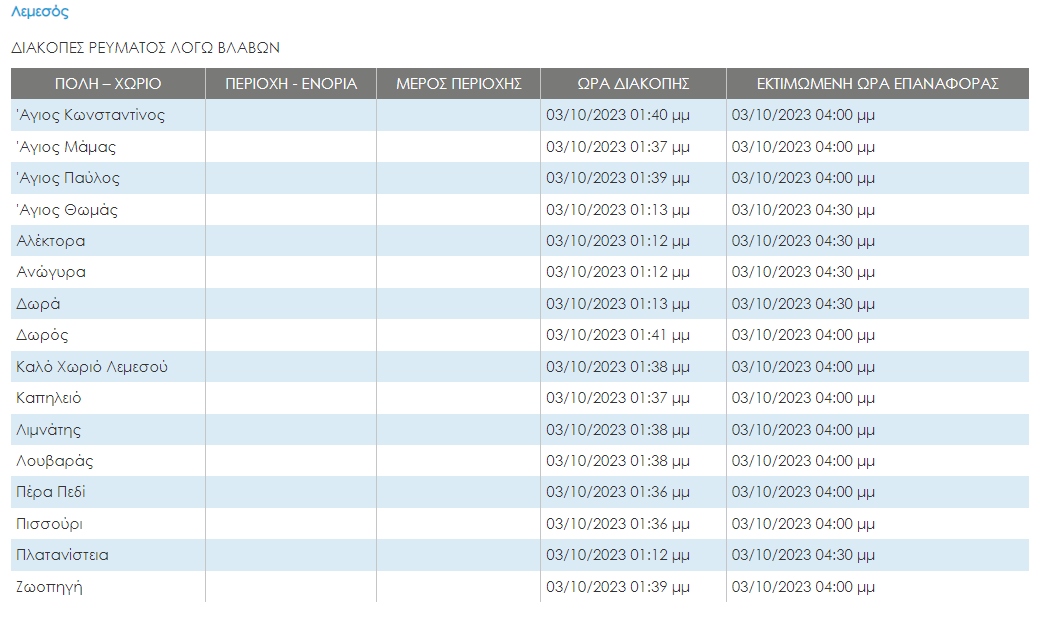Click the ΩΡΑ ΔΙΑΚΟΠΗΣ column header

(633, 84)
